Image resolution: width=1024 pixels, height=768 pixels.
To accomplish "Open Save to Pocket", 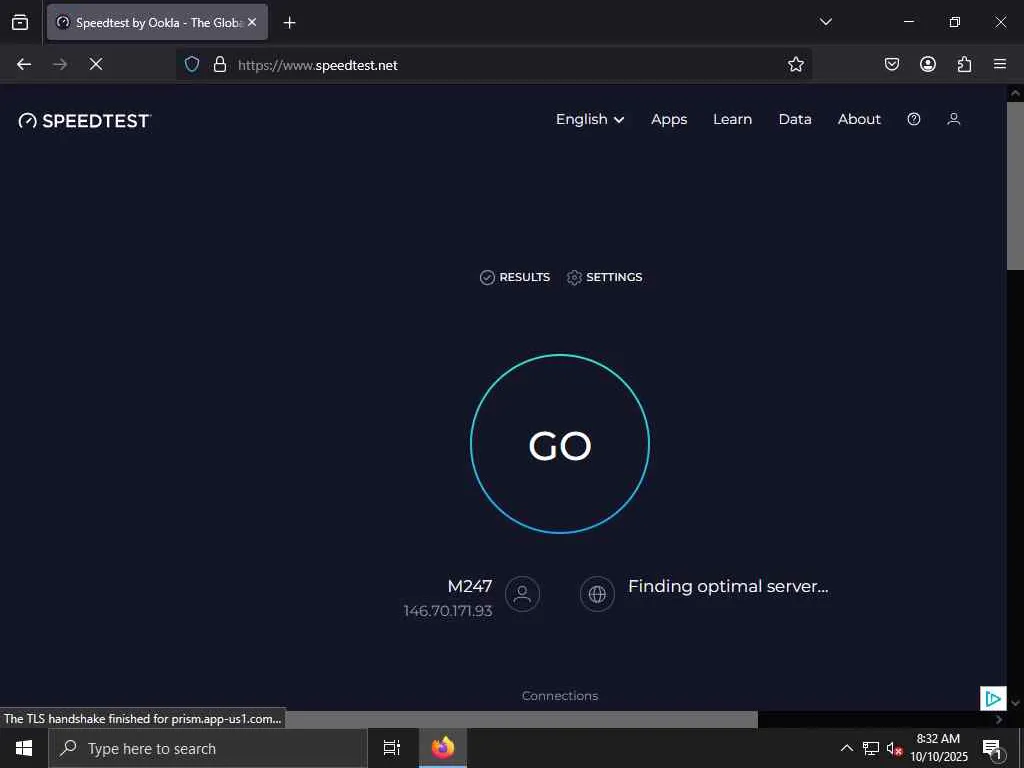I will tap(892, 64).
